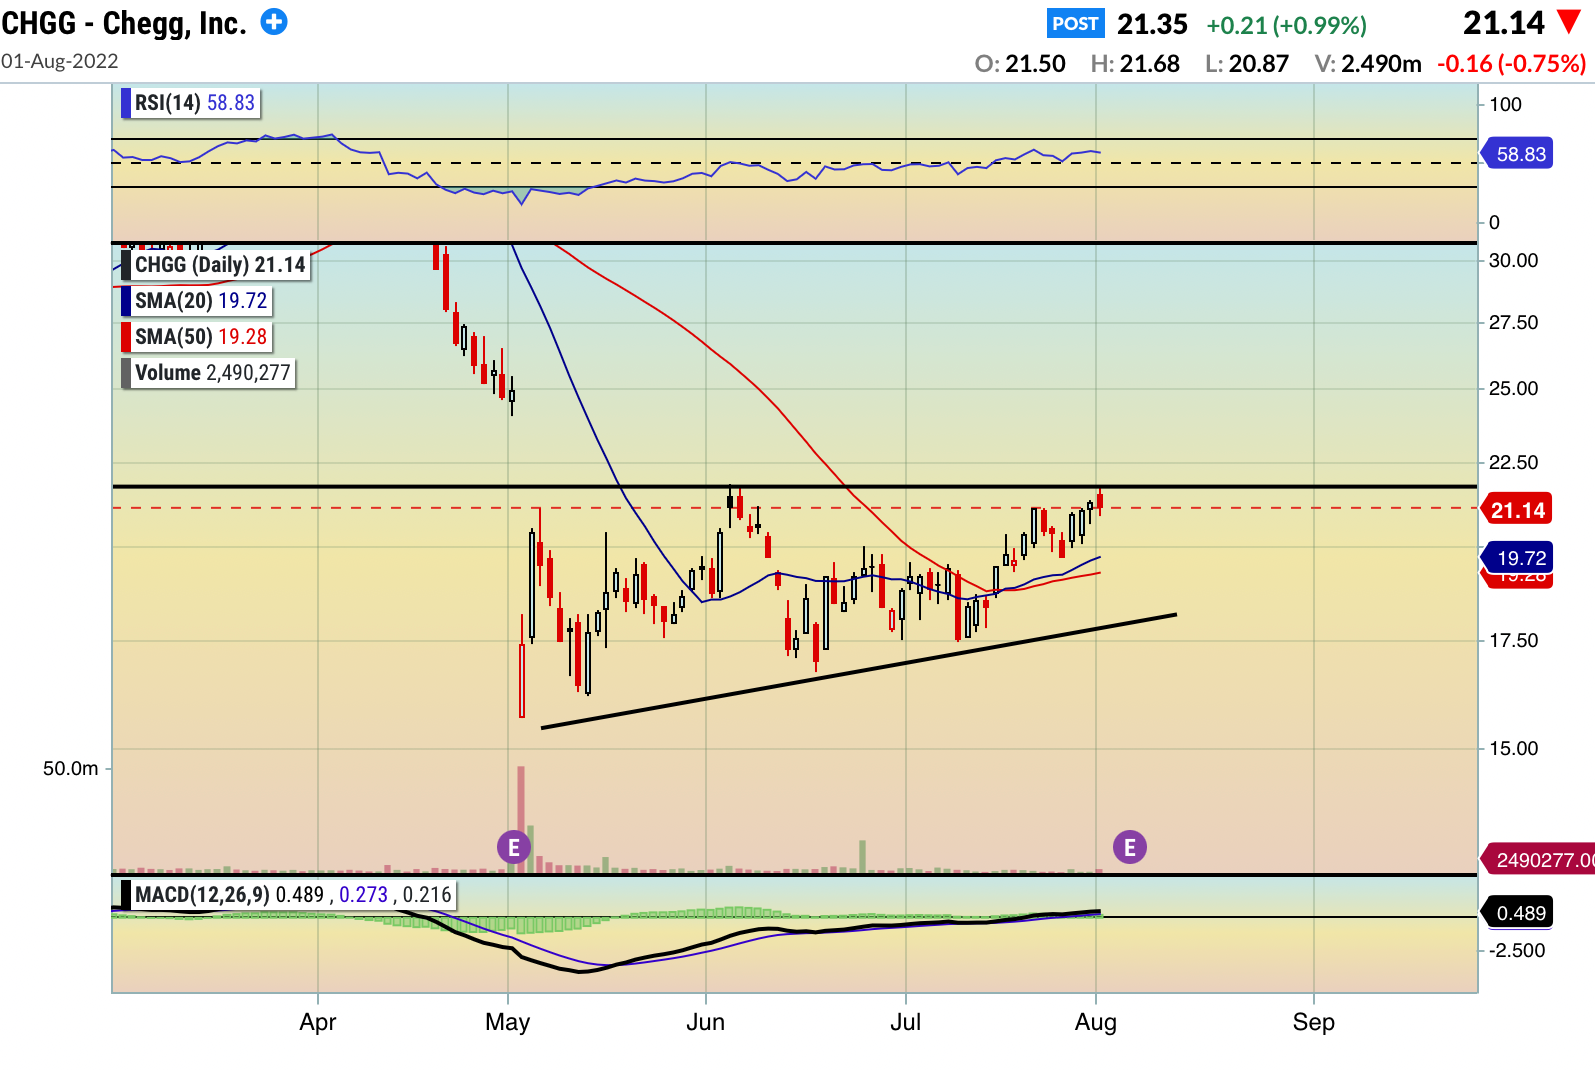This screenshot has height=1070, width=1595.
Task: Click the blue plus icon beside Chegg, Inc.
Action: click(x=274, y=21)
